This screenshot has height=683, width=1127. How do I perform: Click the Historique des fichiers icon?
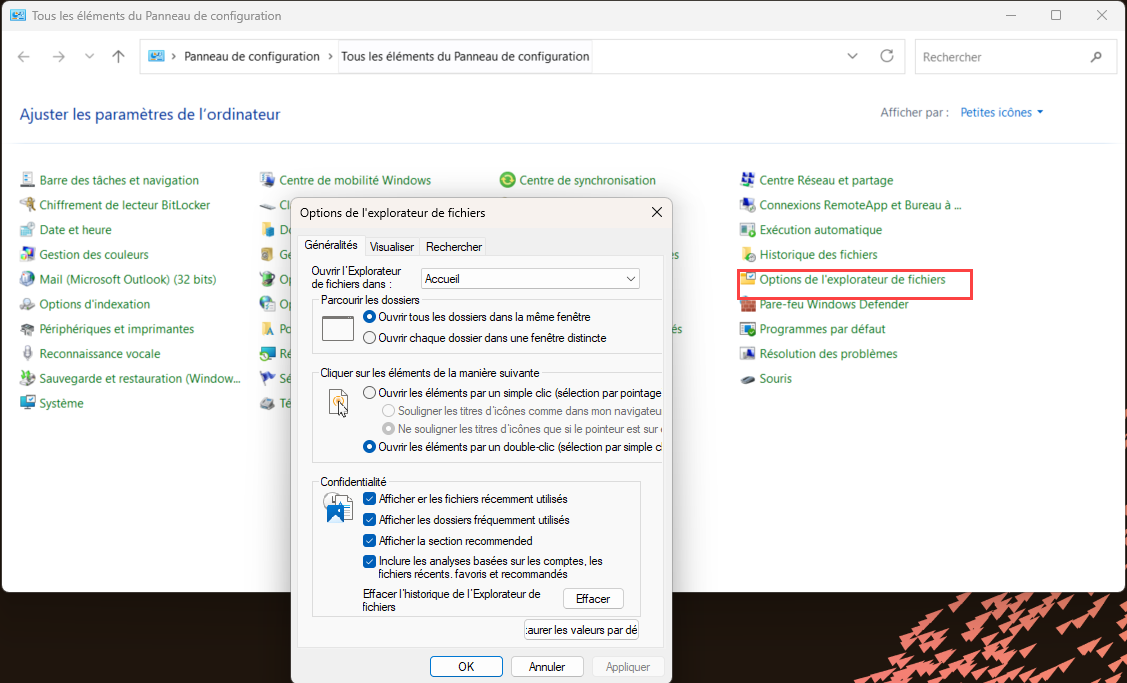click(748, 255)
